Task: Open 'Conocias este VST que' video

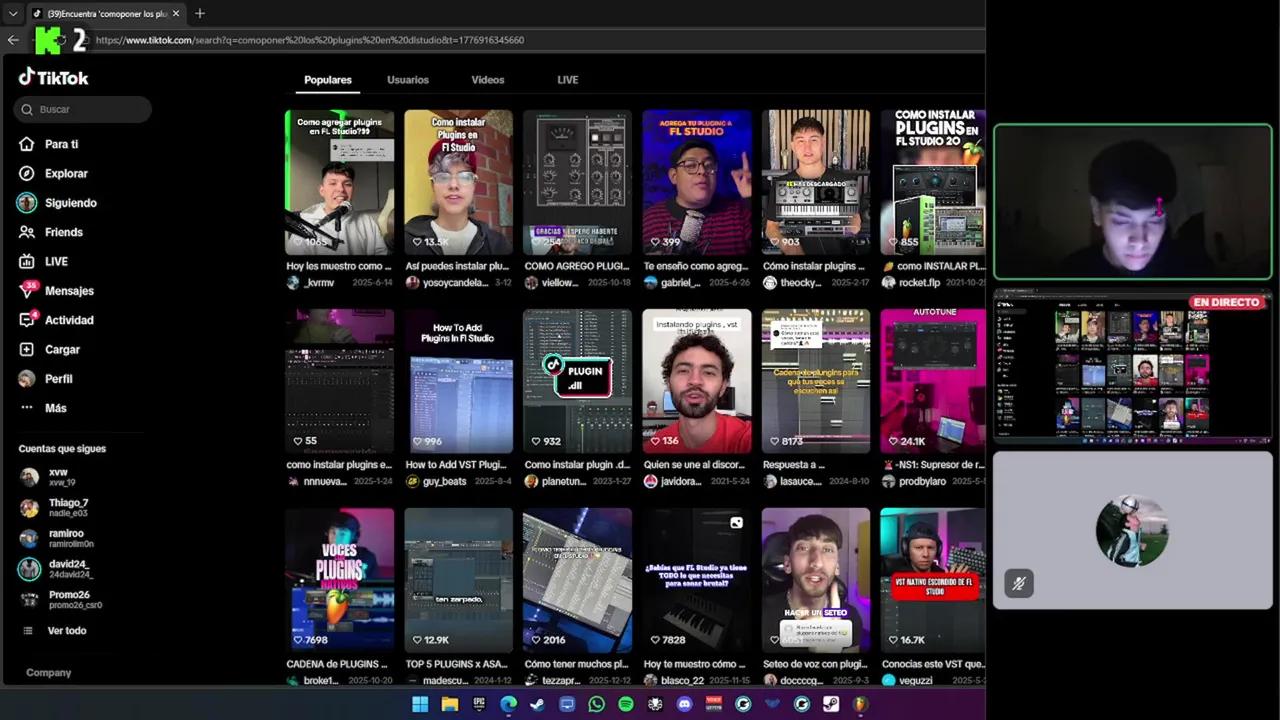Action: (x=932, y=580)
